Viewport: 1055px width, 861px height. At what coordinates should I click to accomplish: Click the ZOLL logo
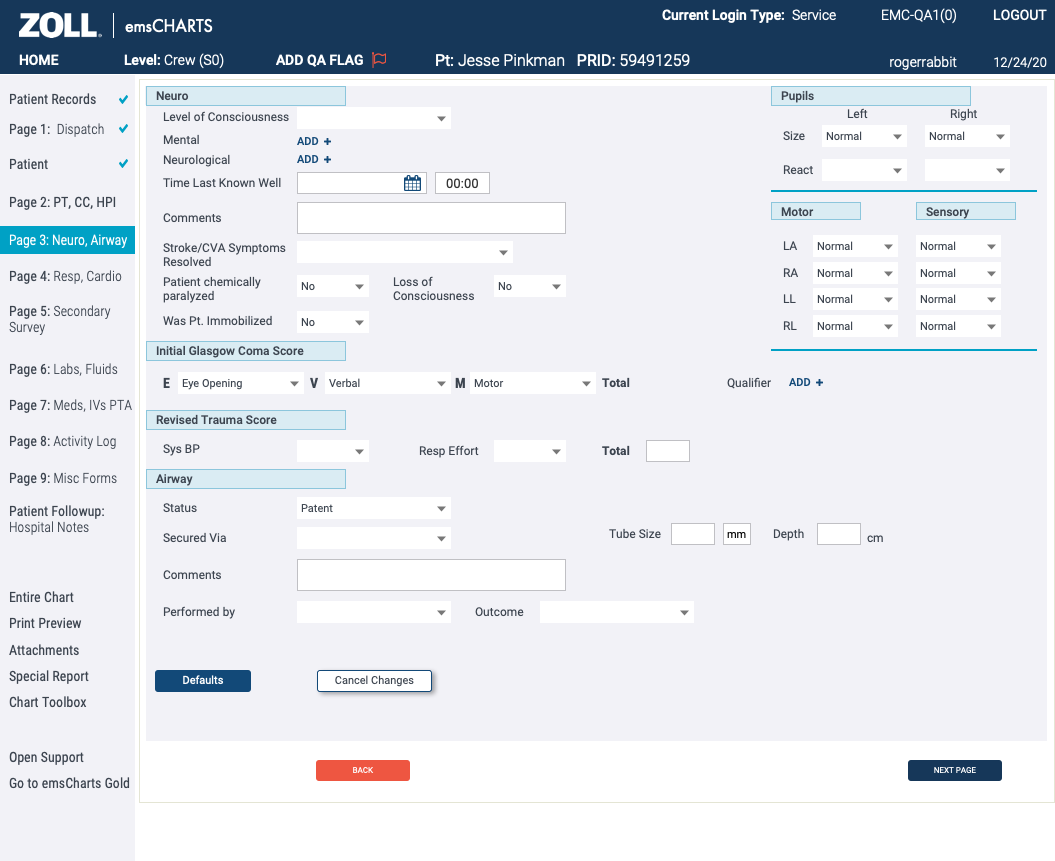[60, 26]
